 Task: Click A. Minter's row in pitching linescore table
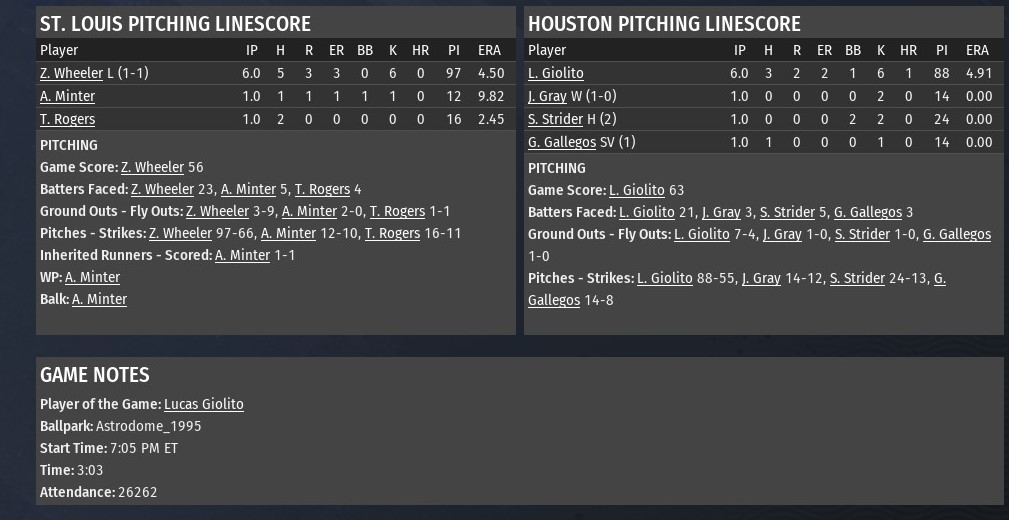67,96
